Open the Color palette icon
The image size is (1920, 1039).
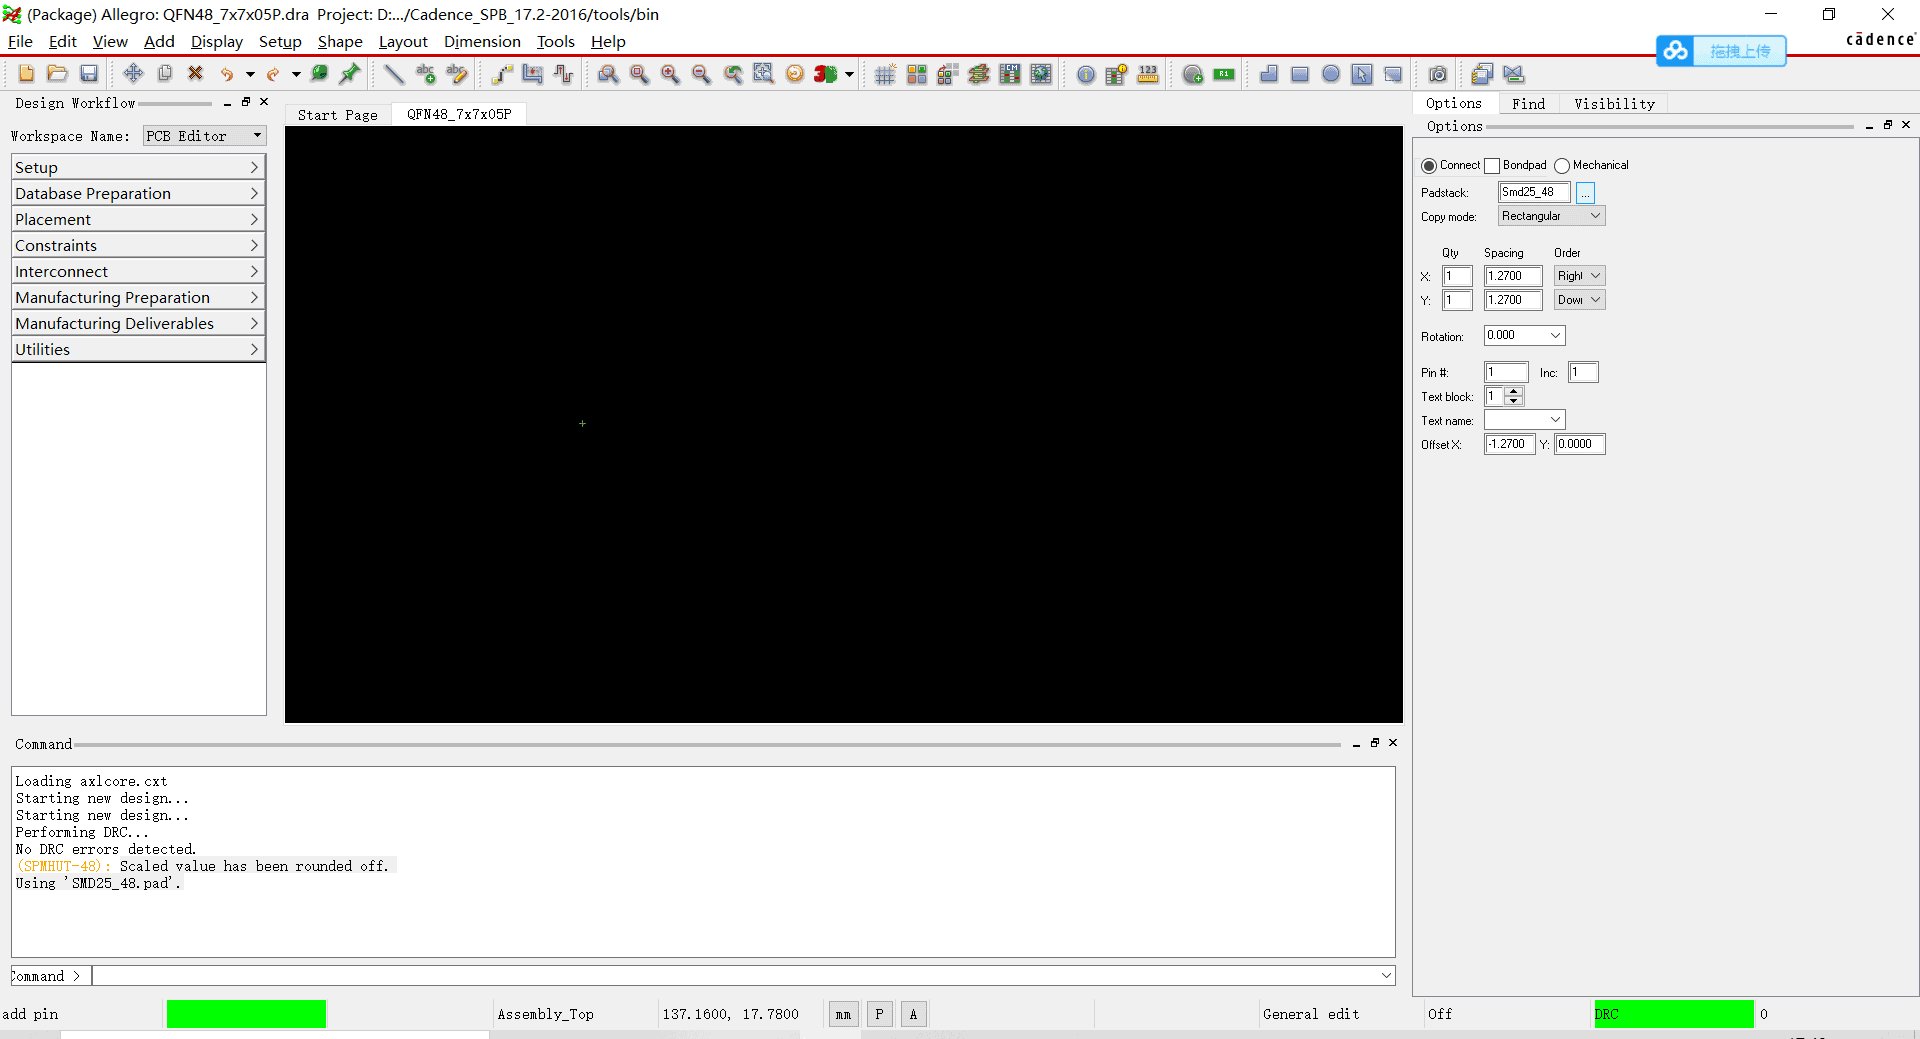[x=917, y=74]
